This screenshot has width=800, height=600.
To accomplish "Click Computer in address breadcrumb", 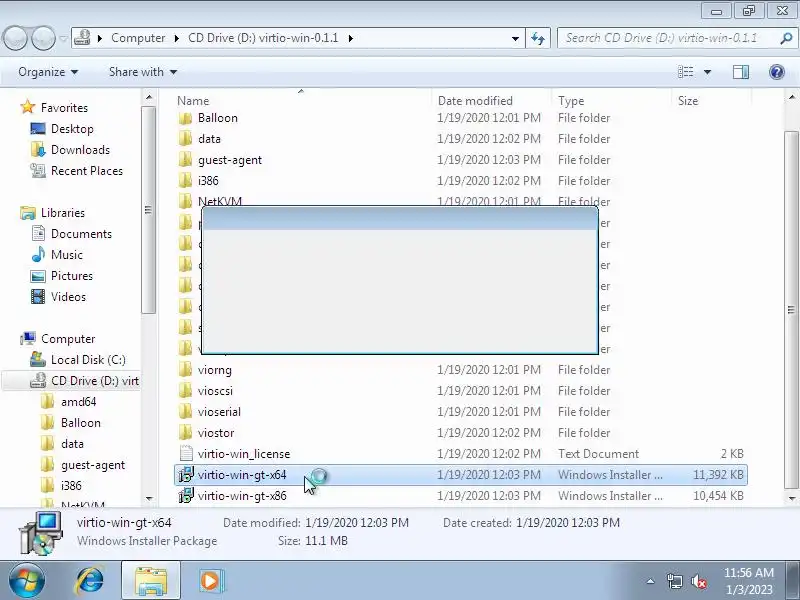I will point(138,38).
